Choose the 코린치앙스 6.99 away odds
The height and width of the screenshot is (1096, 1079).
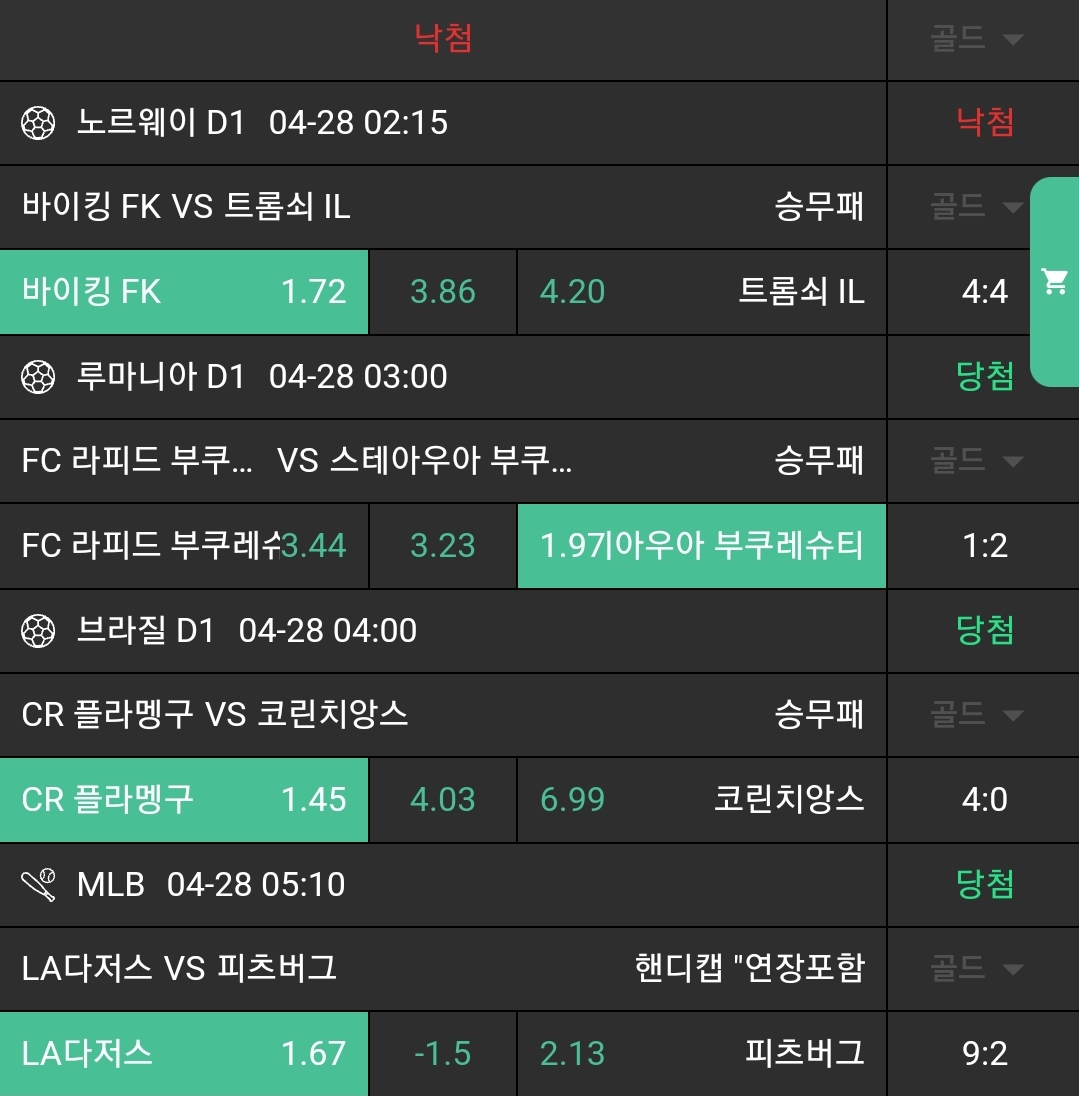point(701,800)
